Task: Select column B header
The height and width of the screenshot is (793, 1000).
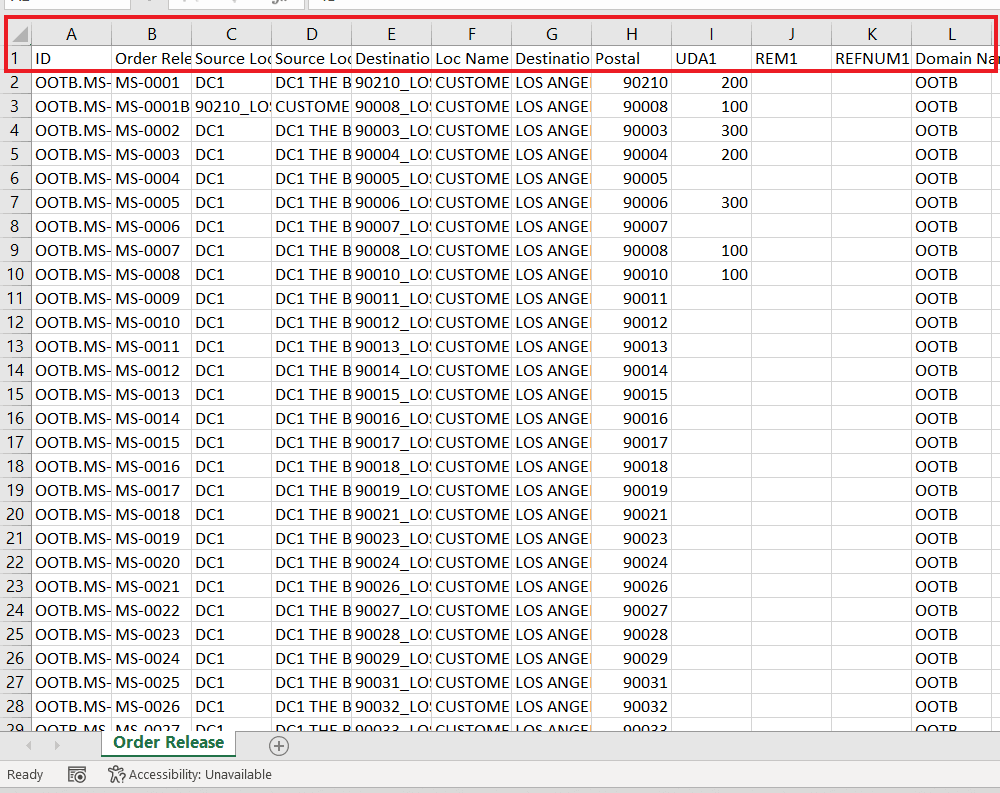Action: point(152,34)
